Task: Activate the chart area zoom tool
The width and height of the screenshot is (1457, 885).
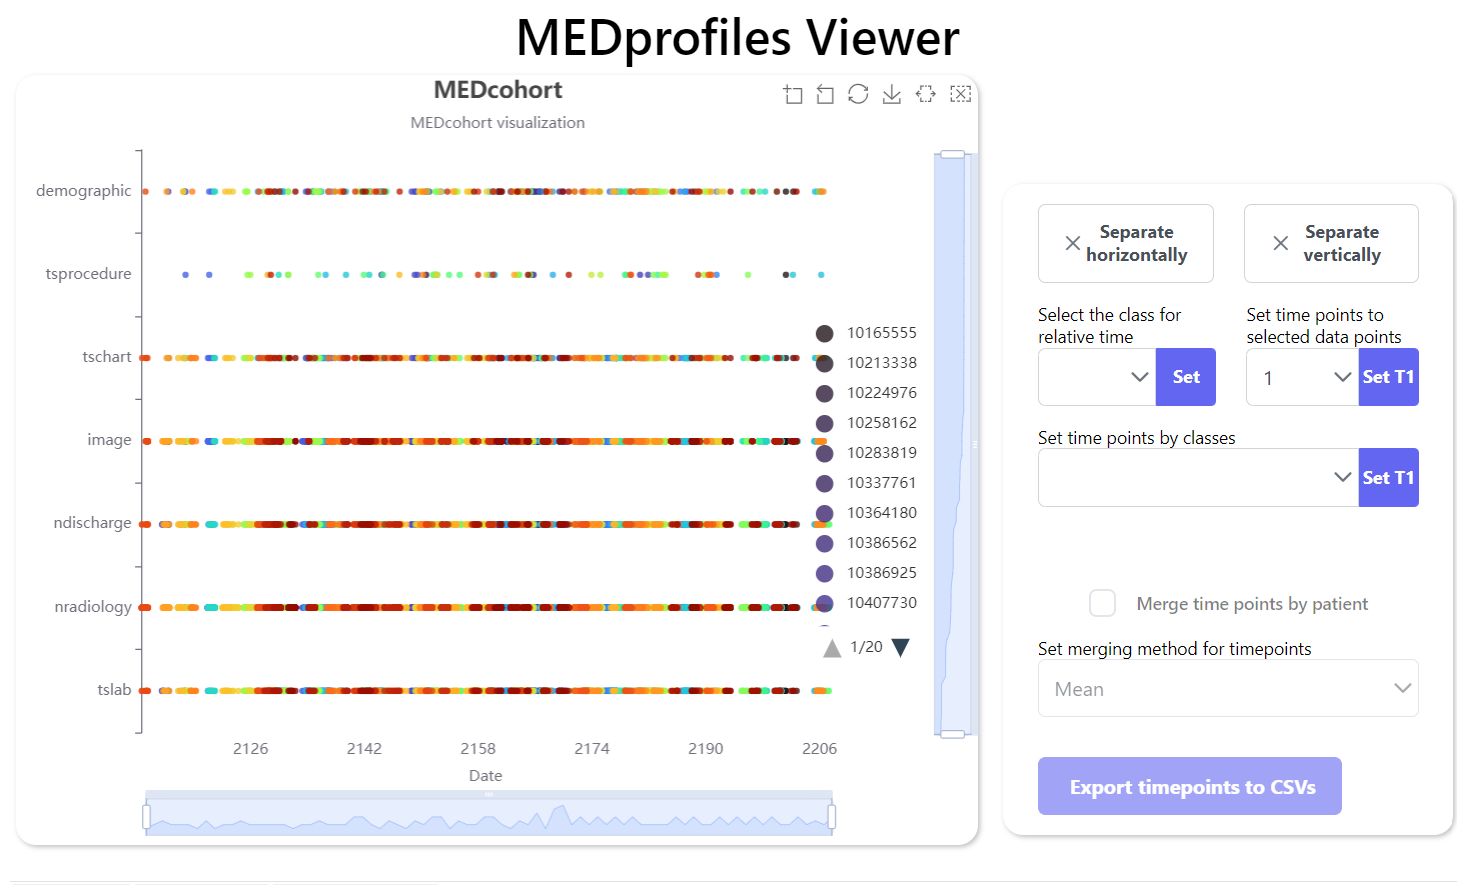Action: point(793,94)
